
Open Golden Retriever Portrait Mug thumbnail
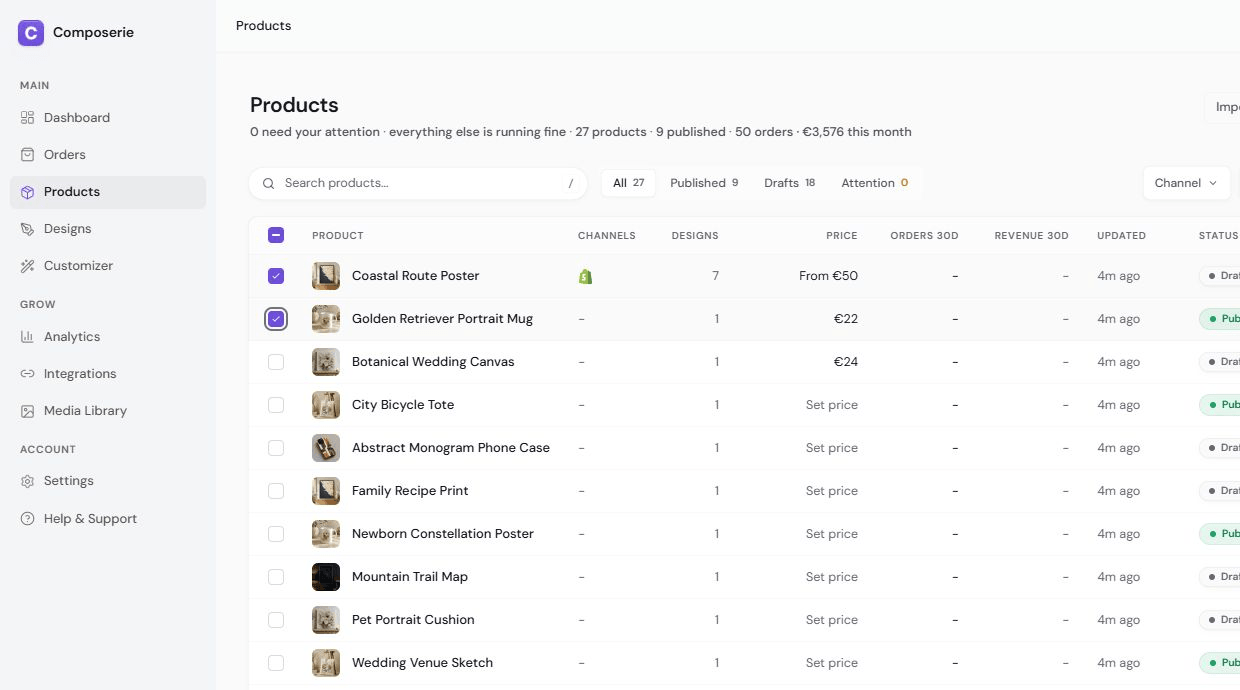point(326,319)
